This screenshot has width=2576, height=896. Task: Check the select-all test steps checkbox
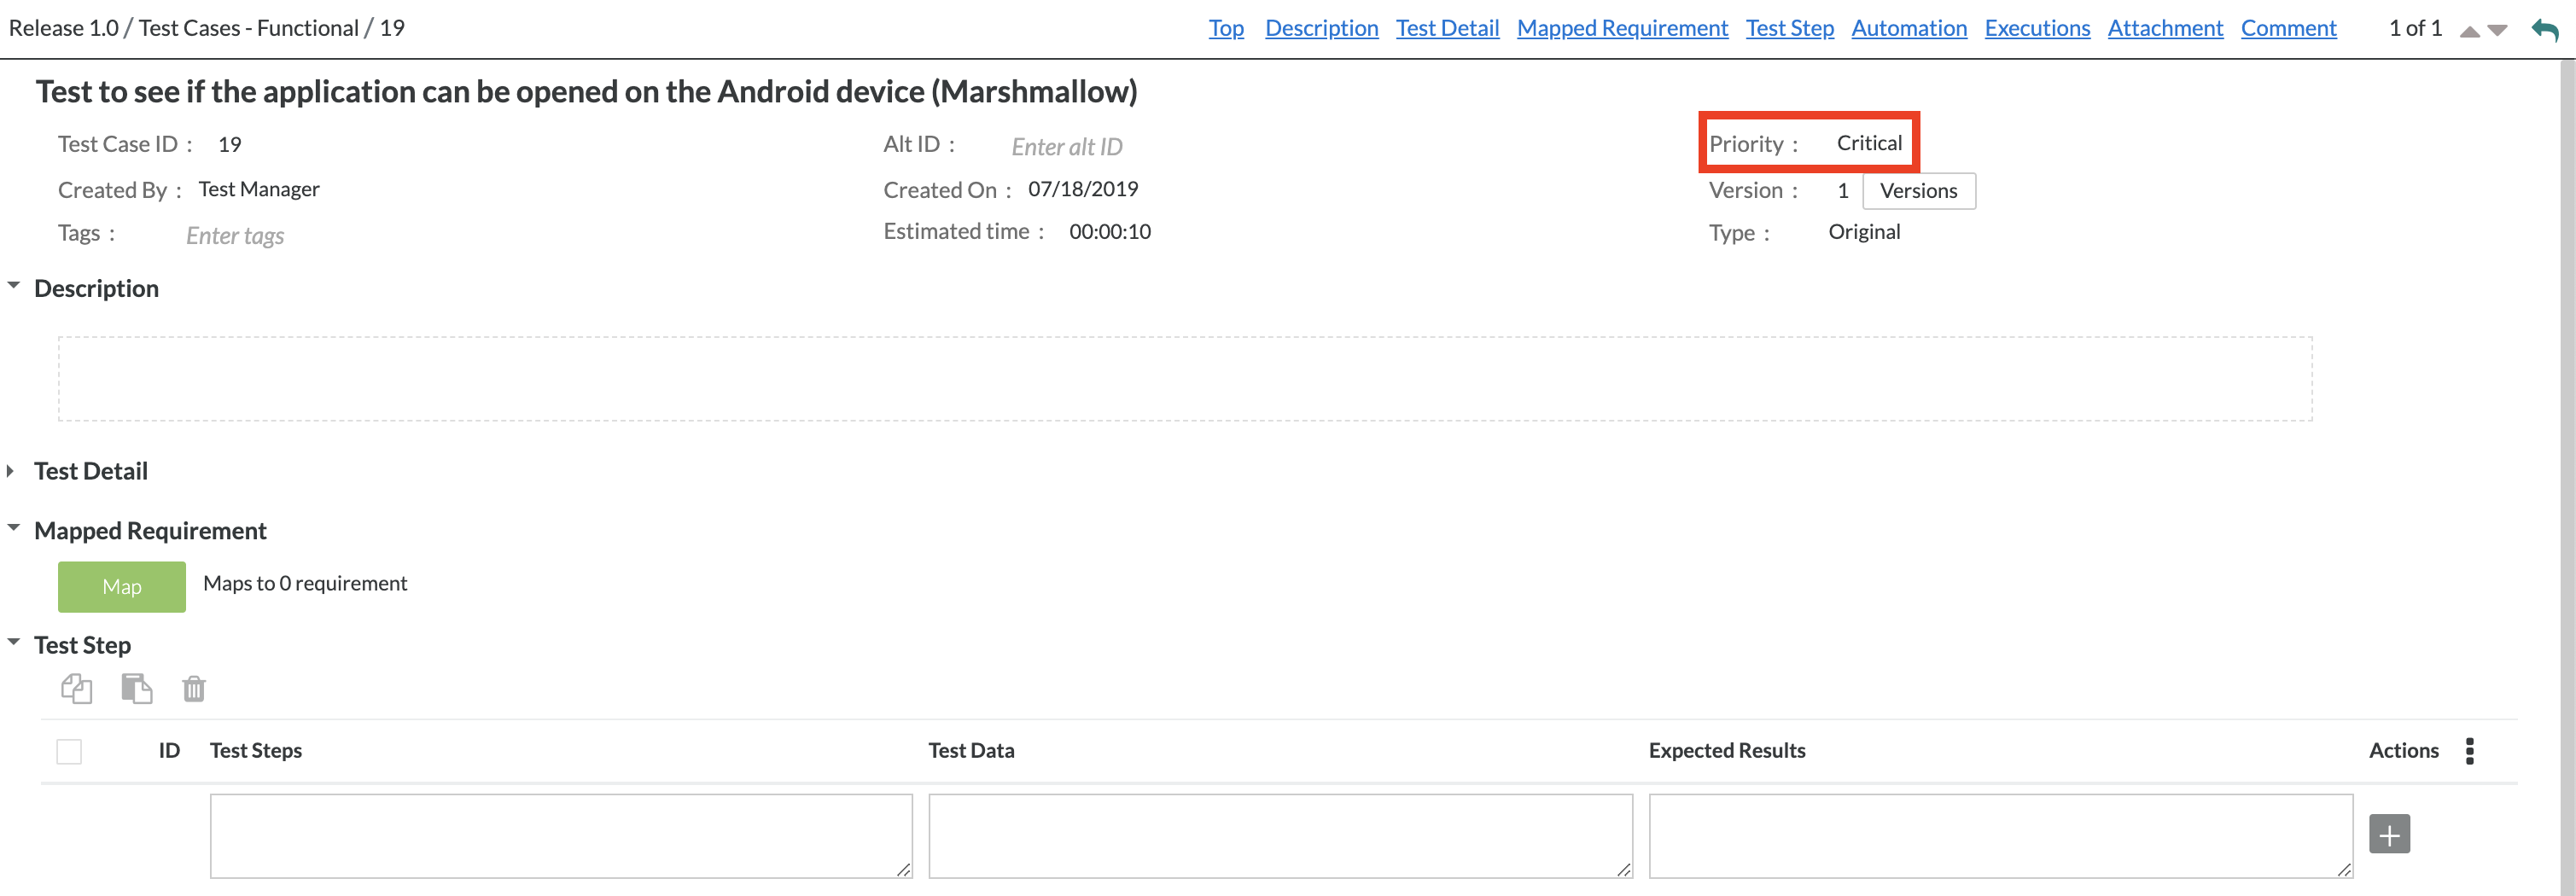(69, 751)
